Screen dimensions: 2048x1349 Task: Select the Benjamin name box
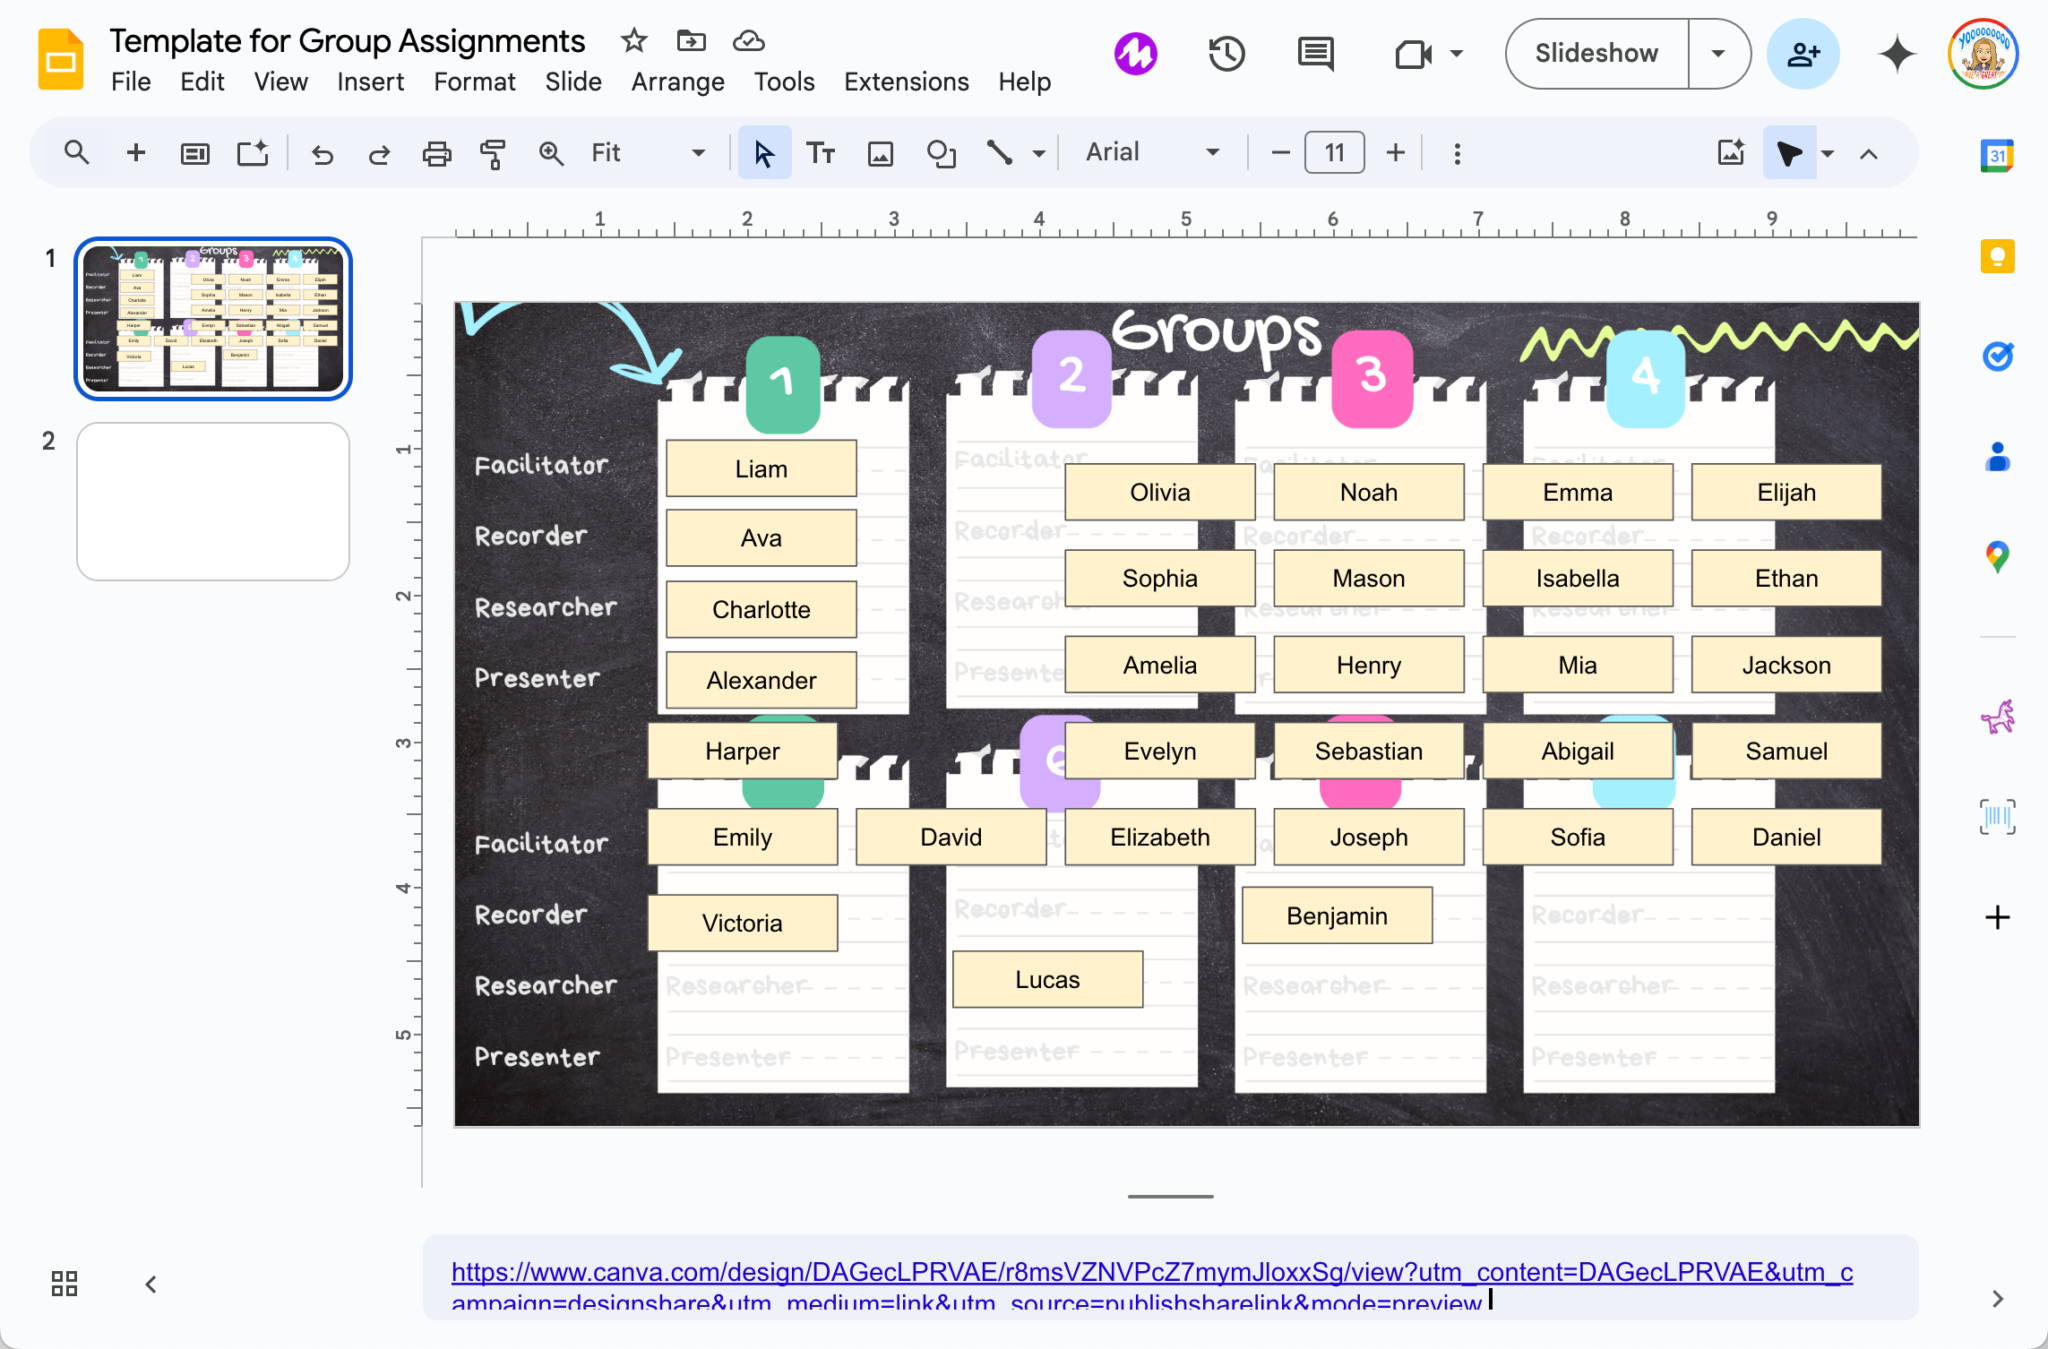[x=1337, y=916]
